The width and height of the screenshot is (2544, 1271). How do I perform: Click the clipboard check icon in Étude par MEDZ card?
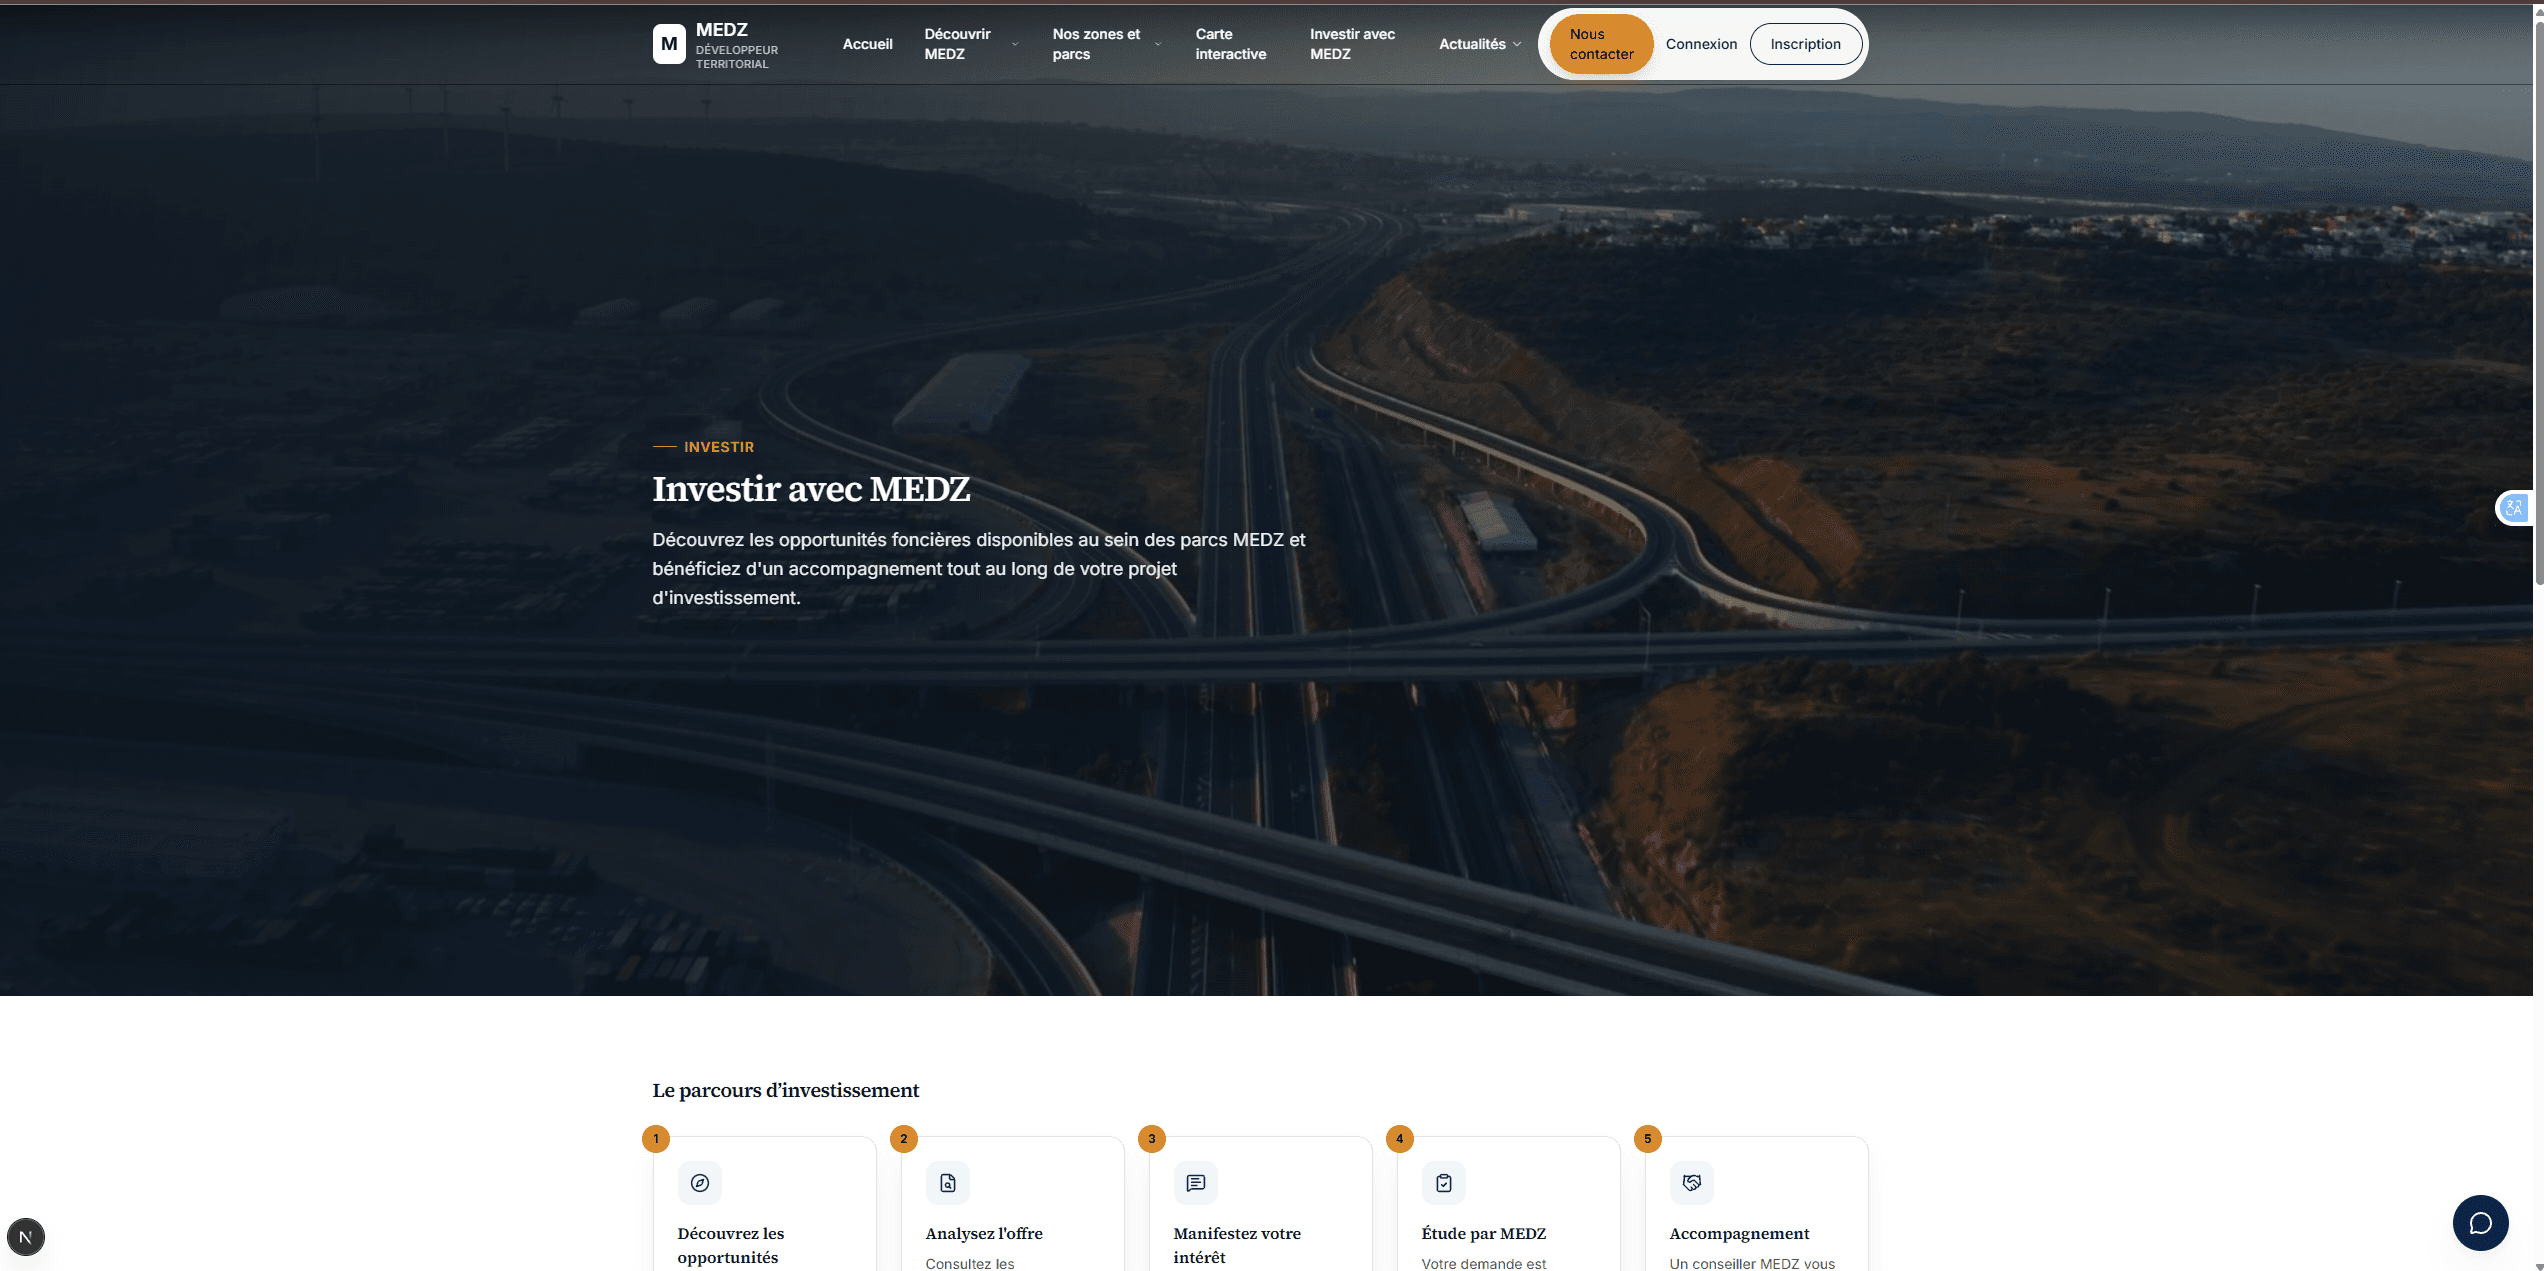point(1444,1183)
